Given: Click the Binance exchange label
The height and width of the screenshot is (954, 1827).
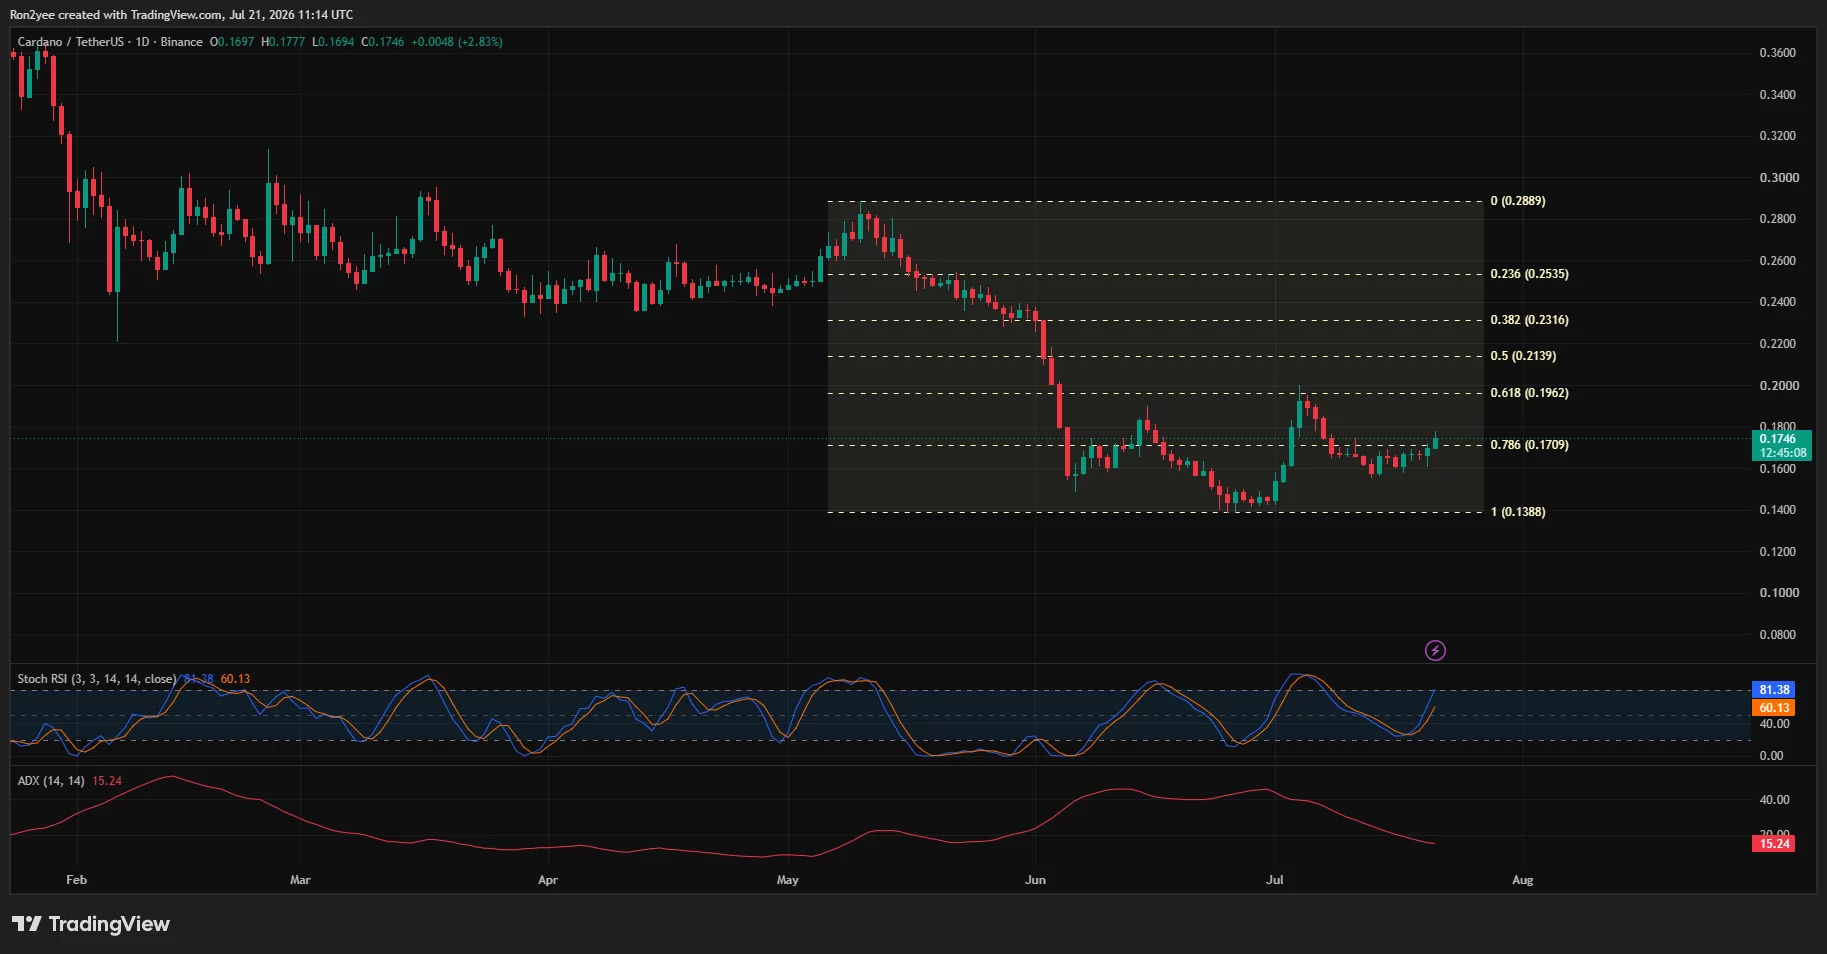Looking at the screenshot, I should coord(181,42).
